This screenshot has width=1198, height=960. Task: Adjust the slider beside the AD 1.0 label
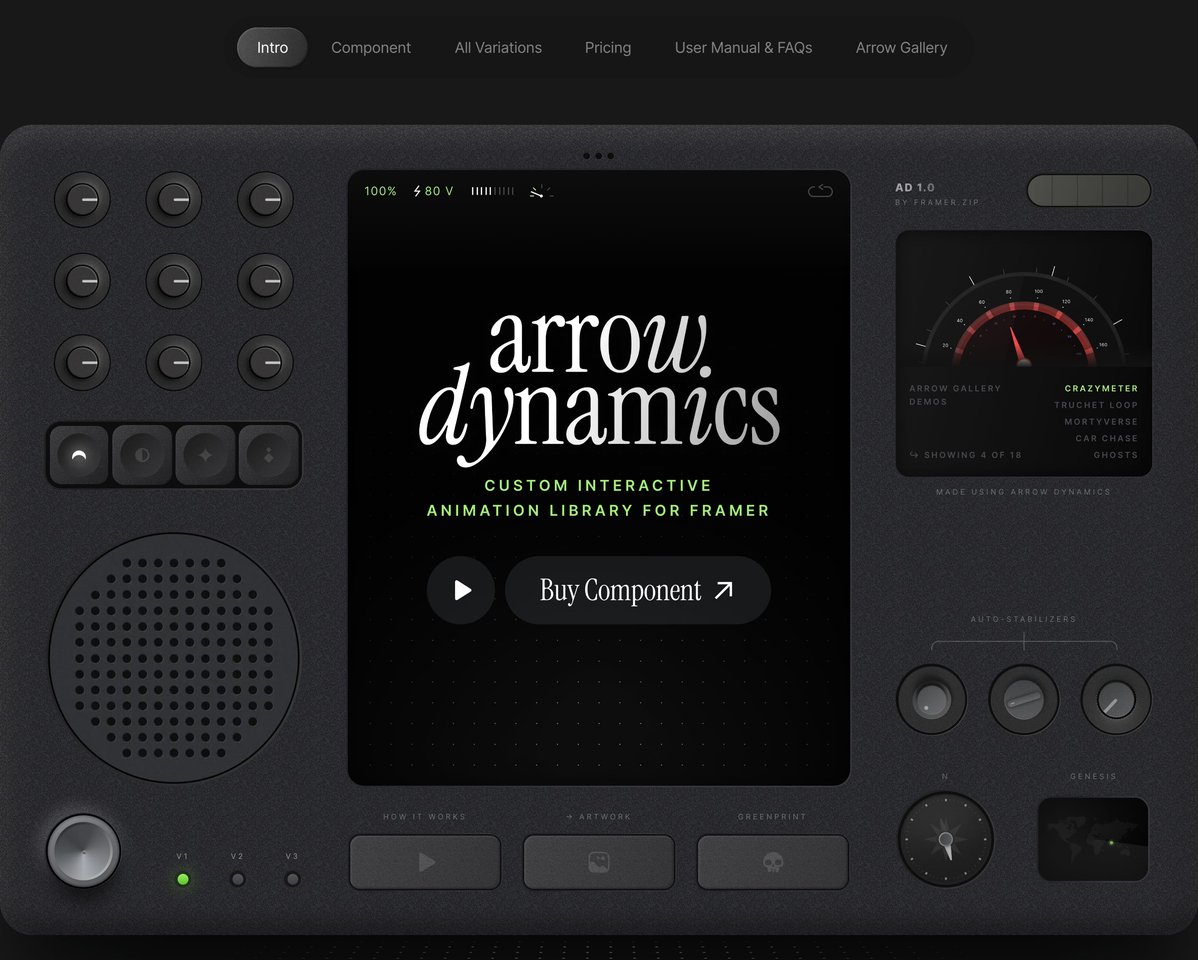(1089, 190)
